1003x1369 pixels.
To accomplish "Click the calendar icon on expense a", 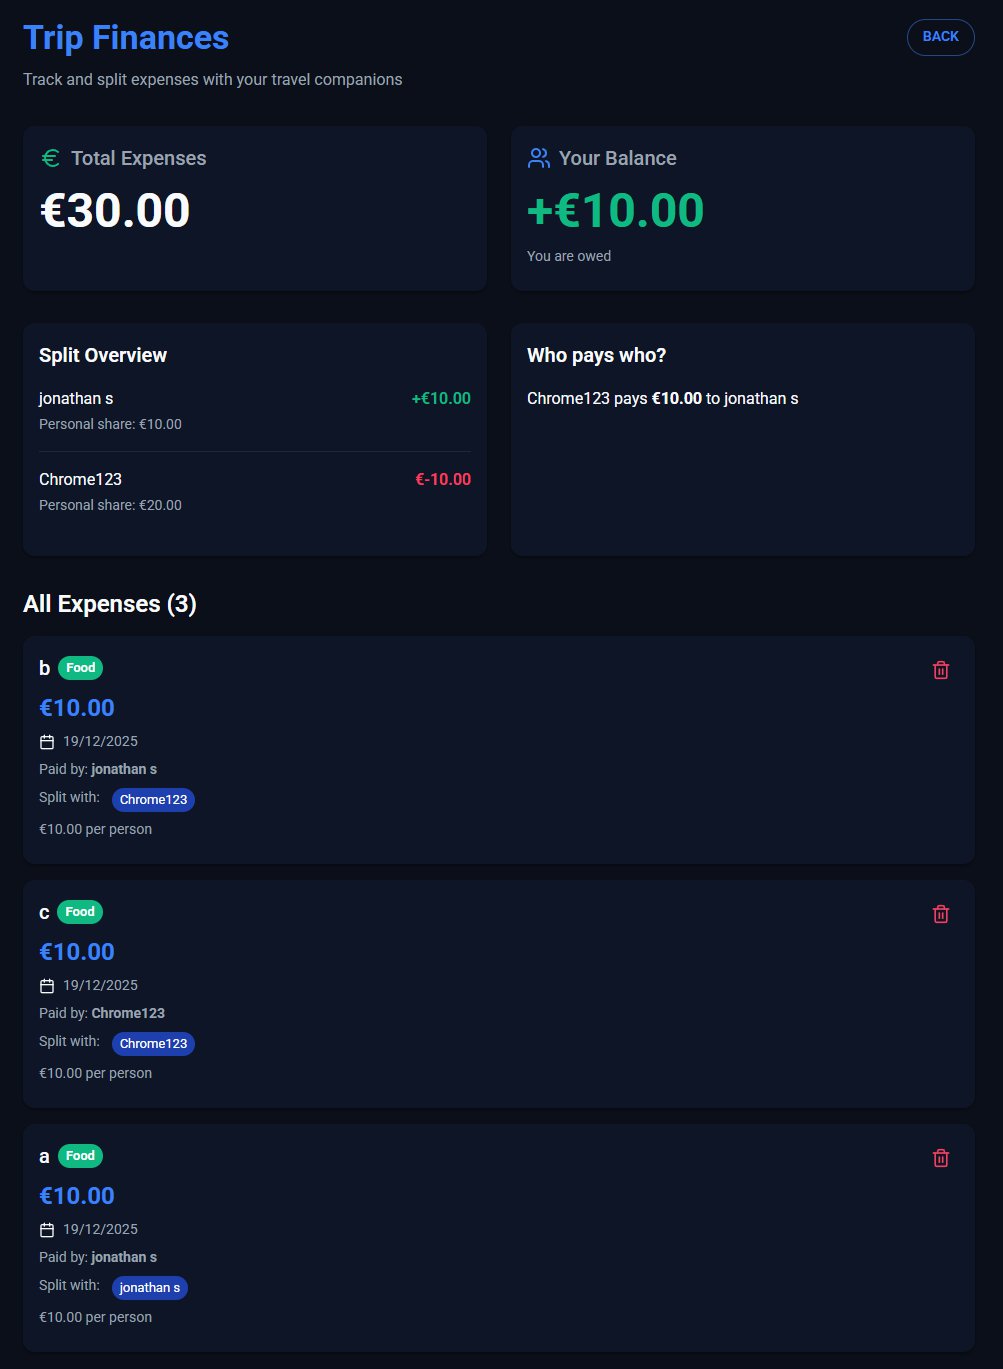I will (47, 1230).
